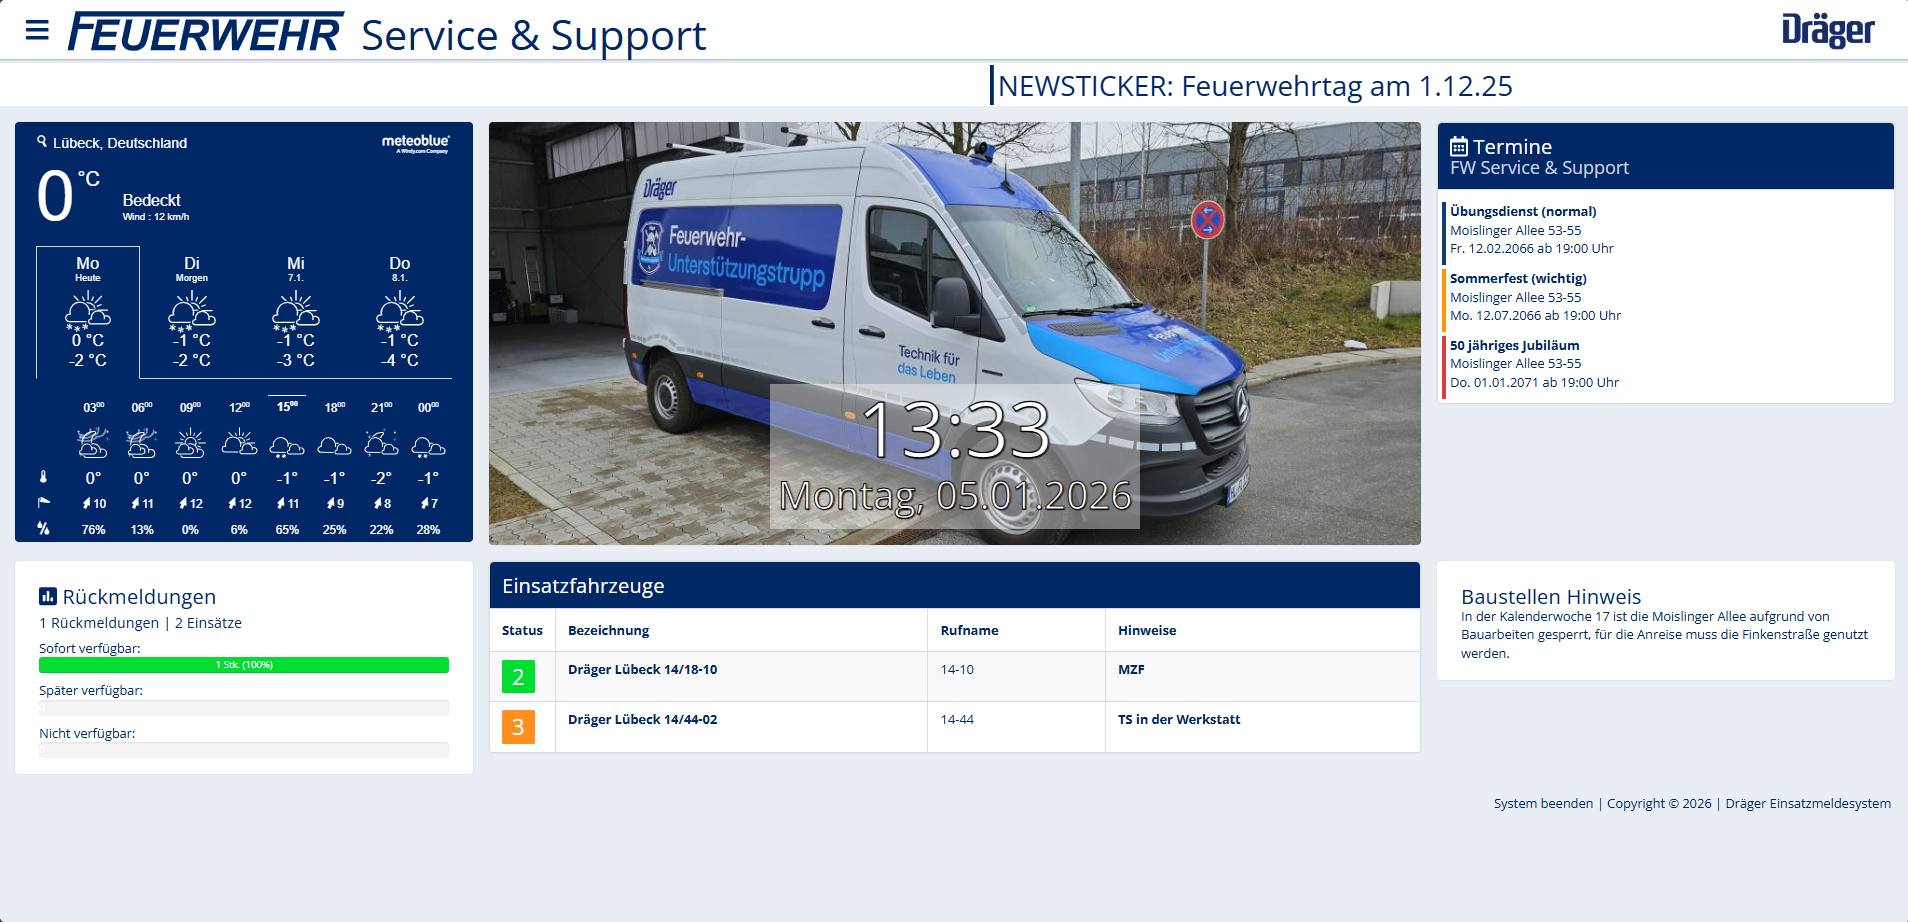Click the Termine calendar icon
This screenshot has height=922, width=1908.
click(x=1459, y=146)
